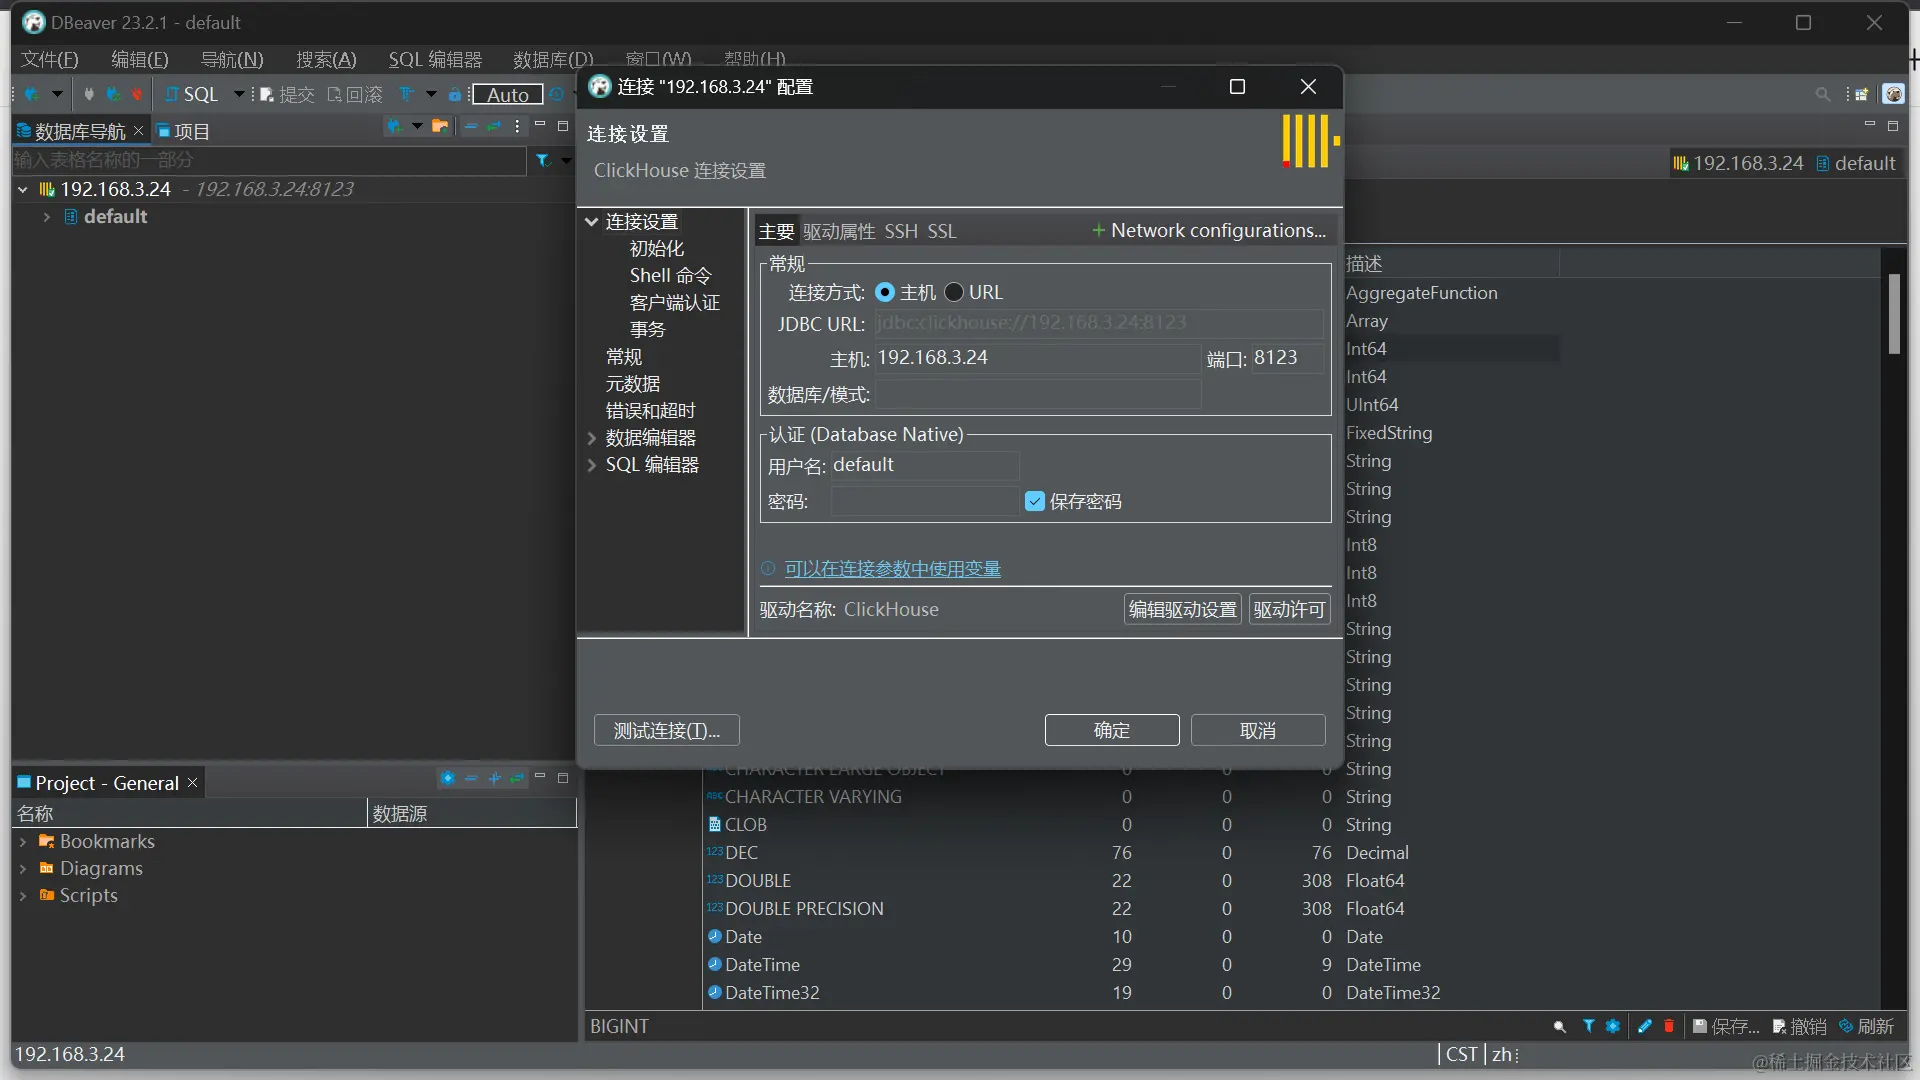The width and height of the screenshot is (1920, 1080).
Task: Click the link-with-editor arrows icon in navigator
Action: pos(494,126)
